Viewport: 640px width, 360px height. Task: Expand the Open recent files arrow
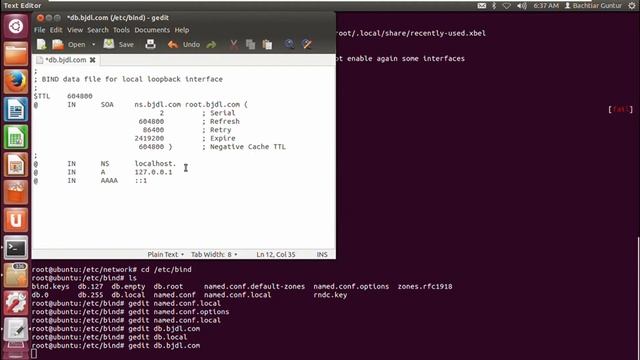coord(93,44)
